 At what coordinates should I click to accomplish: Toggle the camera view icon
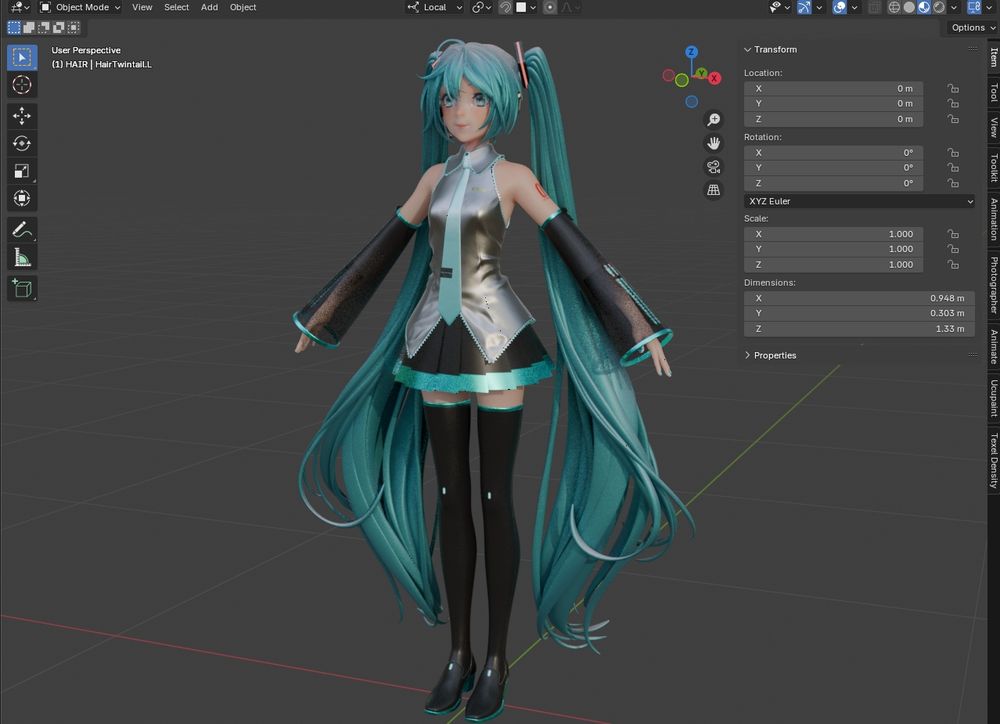pyautogui.click(x=713, y=167)
